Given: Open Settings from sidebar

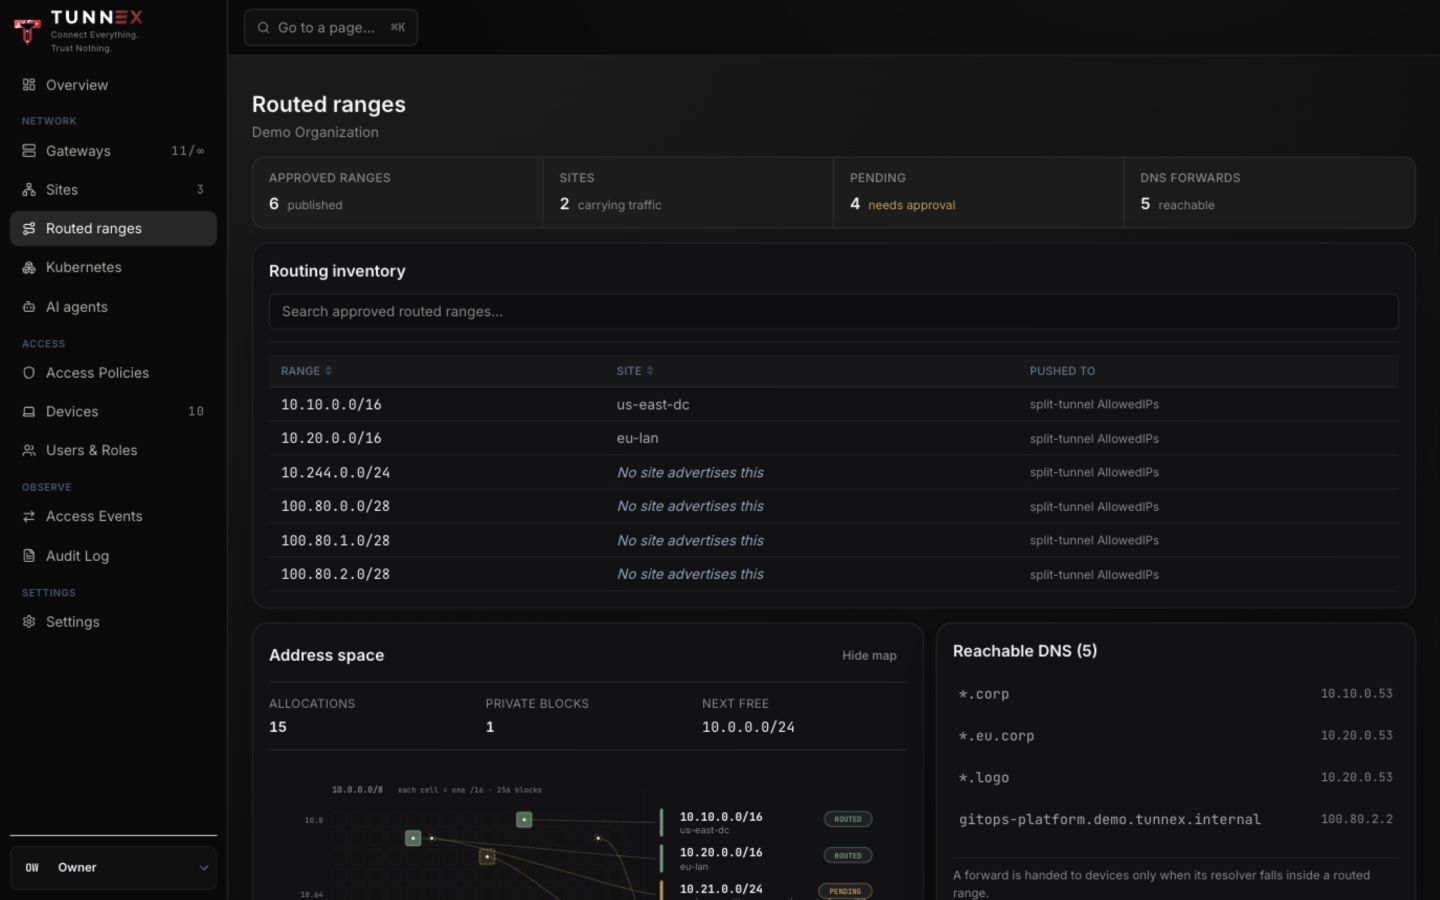Looking at the screenshot, I should (113, 622).
